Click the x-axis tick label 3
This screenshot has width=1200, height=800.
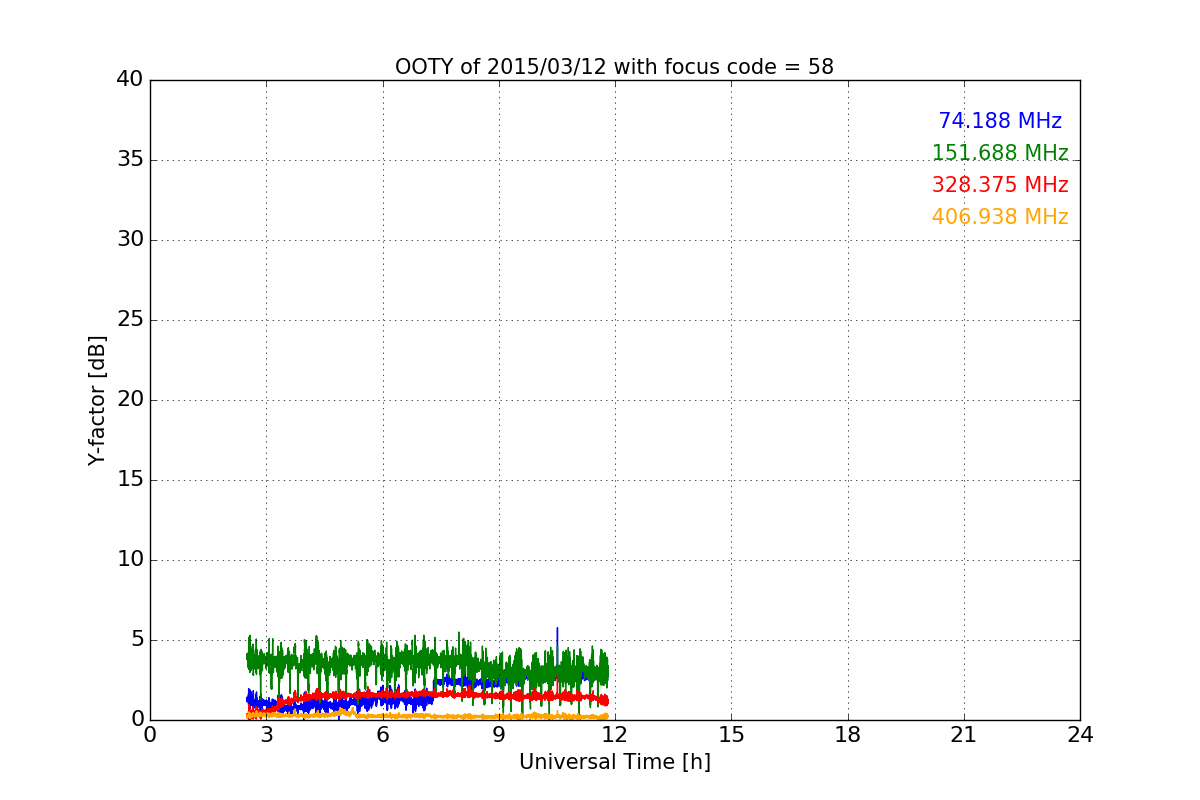(x=266, y=735)
